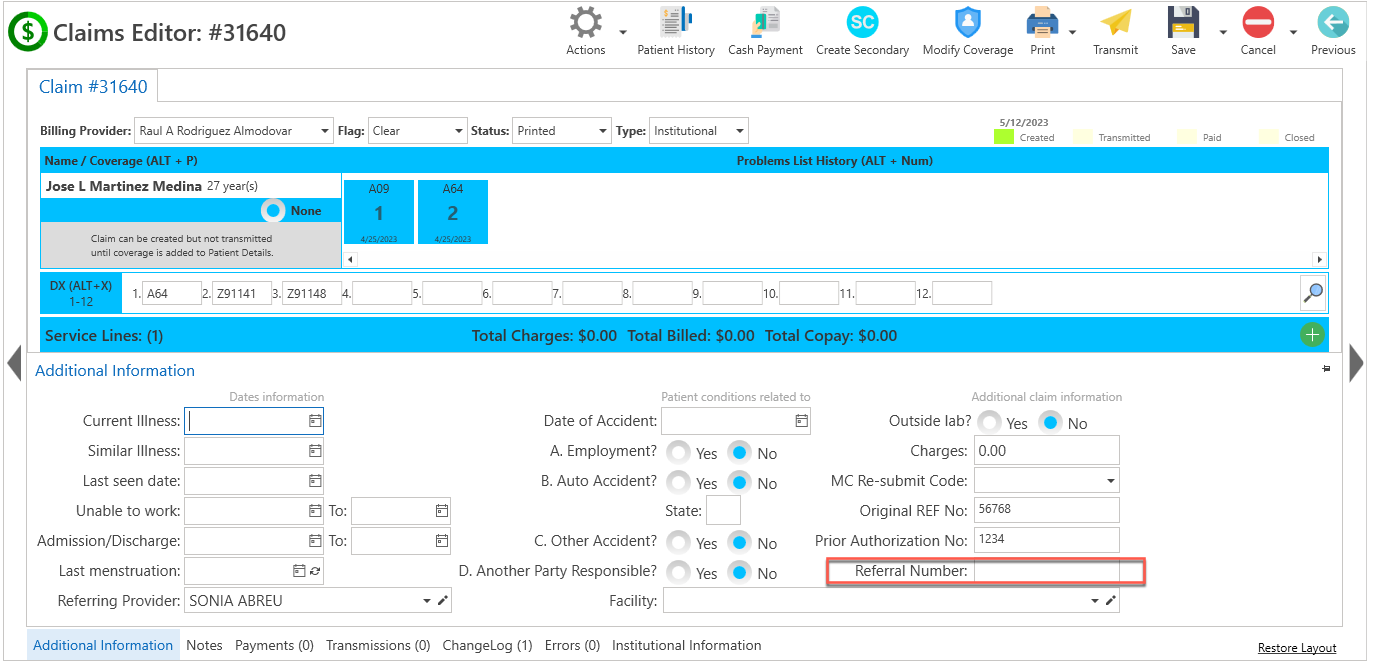Image resolution: width=1375 pixels, height=665 pixels.
Task: Pin the Additional Information panel
Action: (1326, 369)
